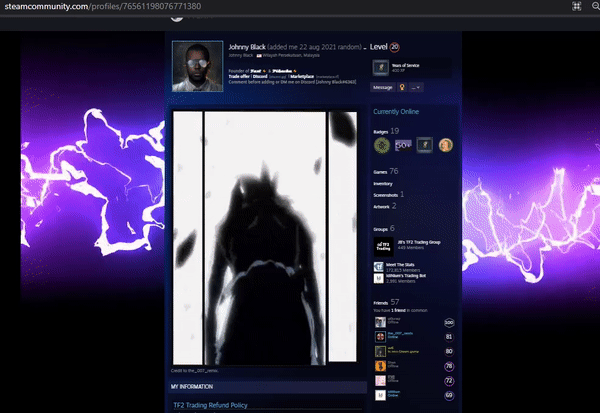Open the Groups 6 link

tap(384, 229)
